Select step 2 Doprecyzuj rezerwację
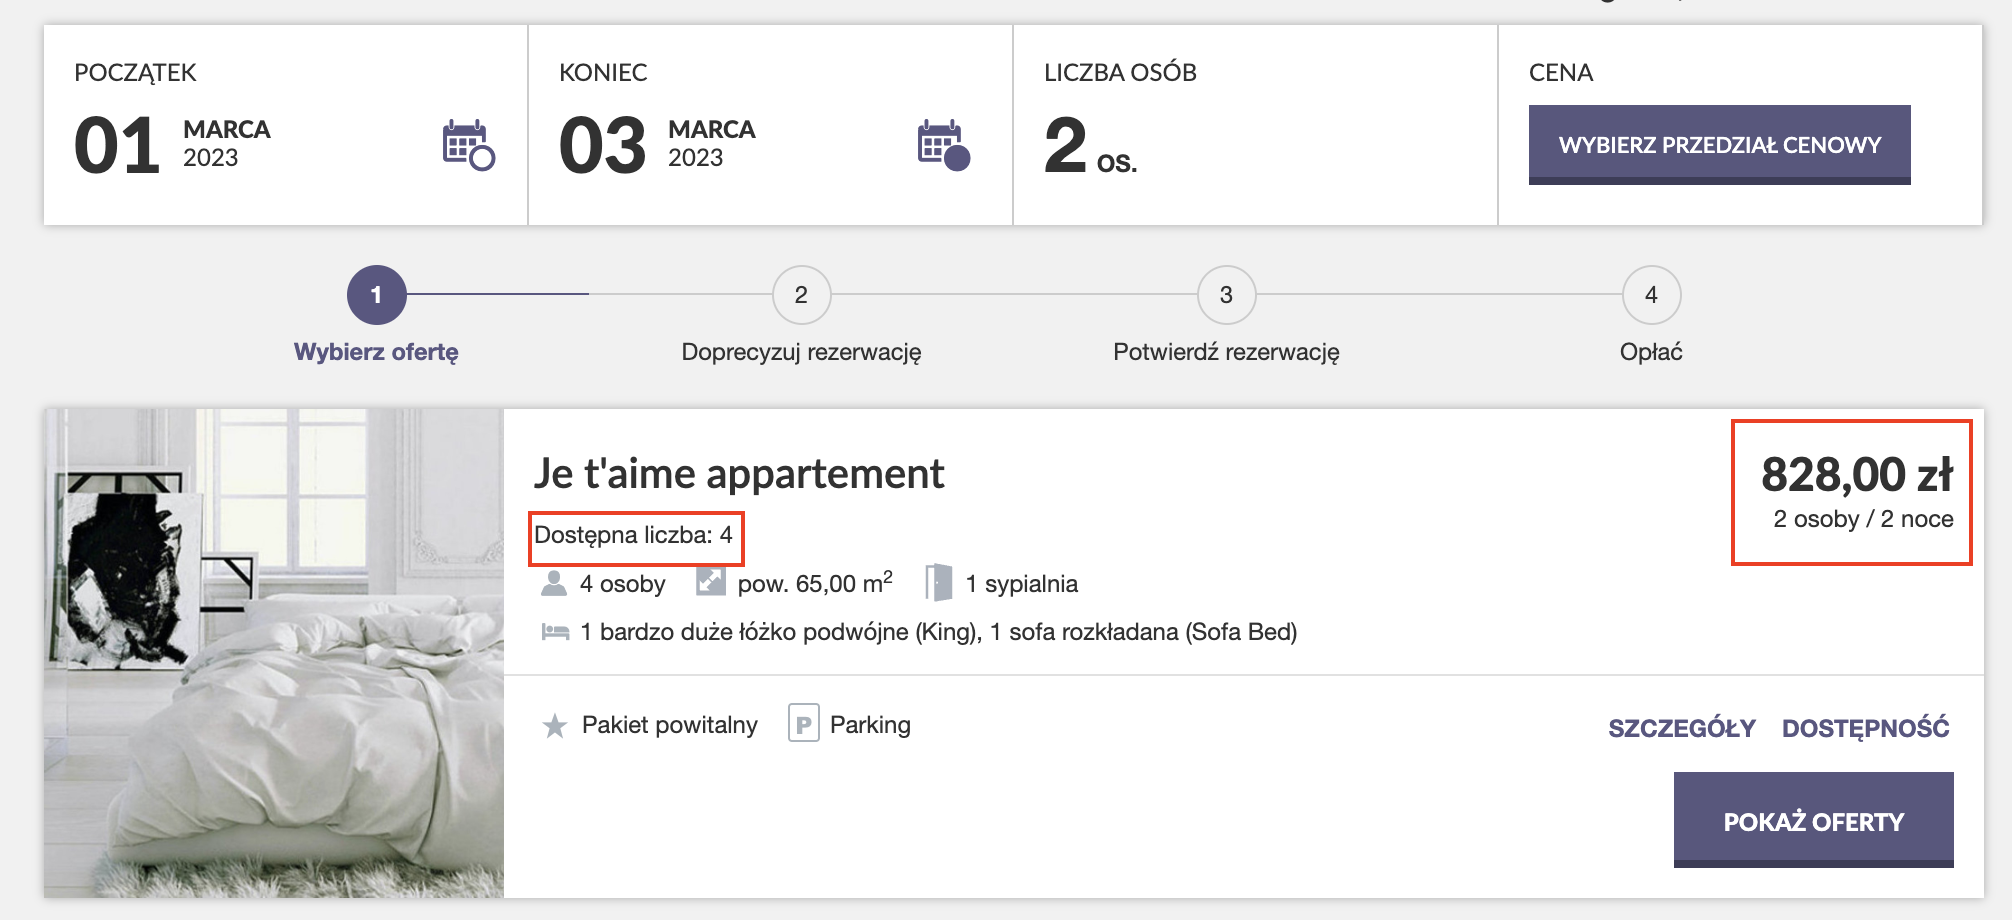This screenshot has height=920, width=2012. pos(800,295)
